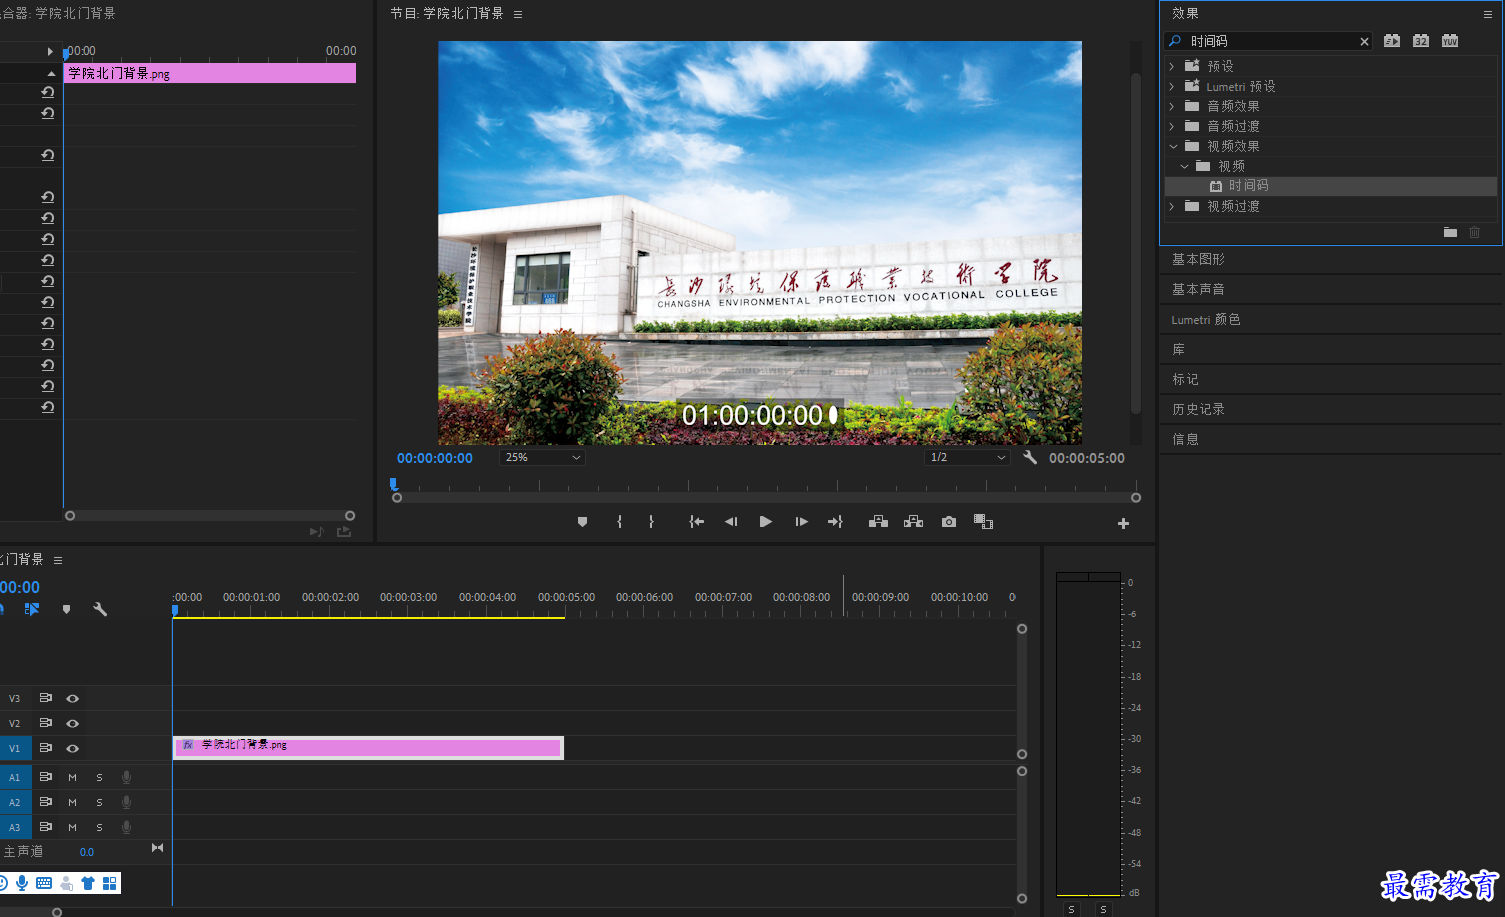
Task: Open Program monitor wrench settings
Action: (1030, 457)
